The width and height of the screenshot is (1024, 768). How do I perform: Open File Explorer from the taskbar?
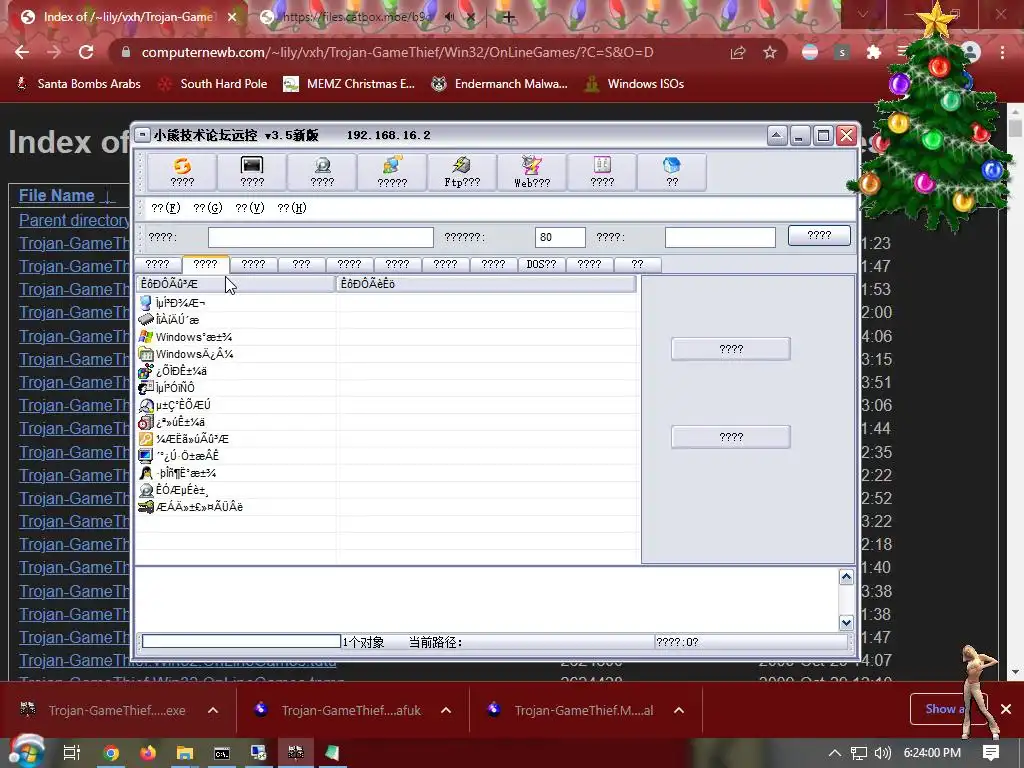point(185,753)
